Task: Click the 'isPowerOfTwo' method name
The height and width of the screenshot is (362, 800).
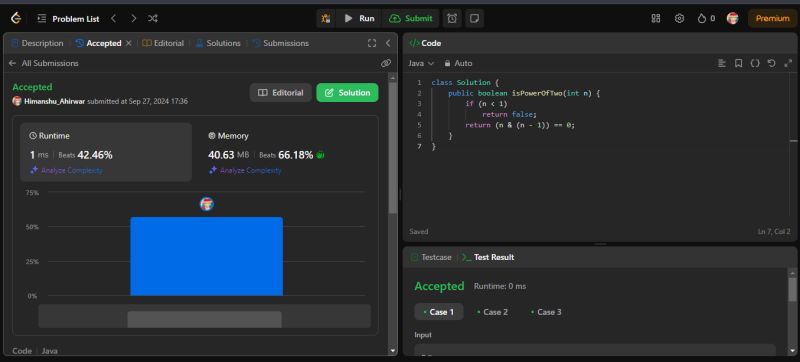Action: [x=536, y=93]
